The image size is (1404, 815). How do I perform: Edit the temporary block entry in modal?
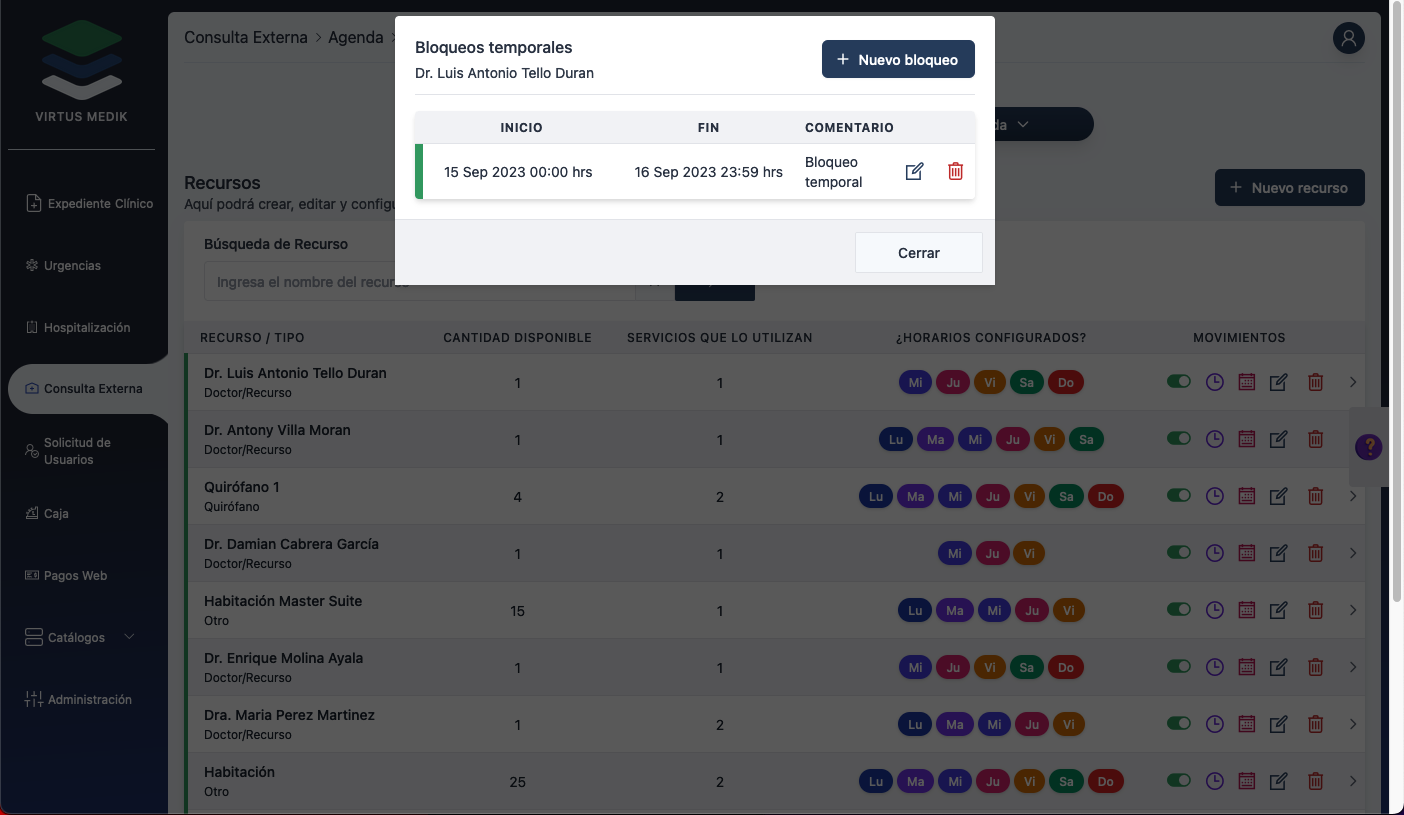(914, 171)
